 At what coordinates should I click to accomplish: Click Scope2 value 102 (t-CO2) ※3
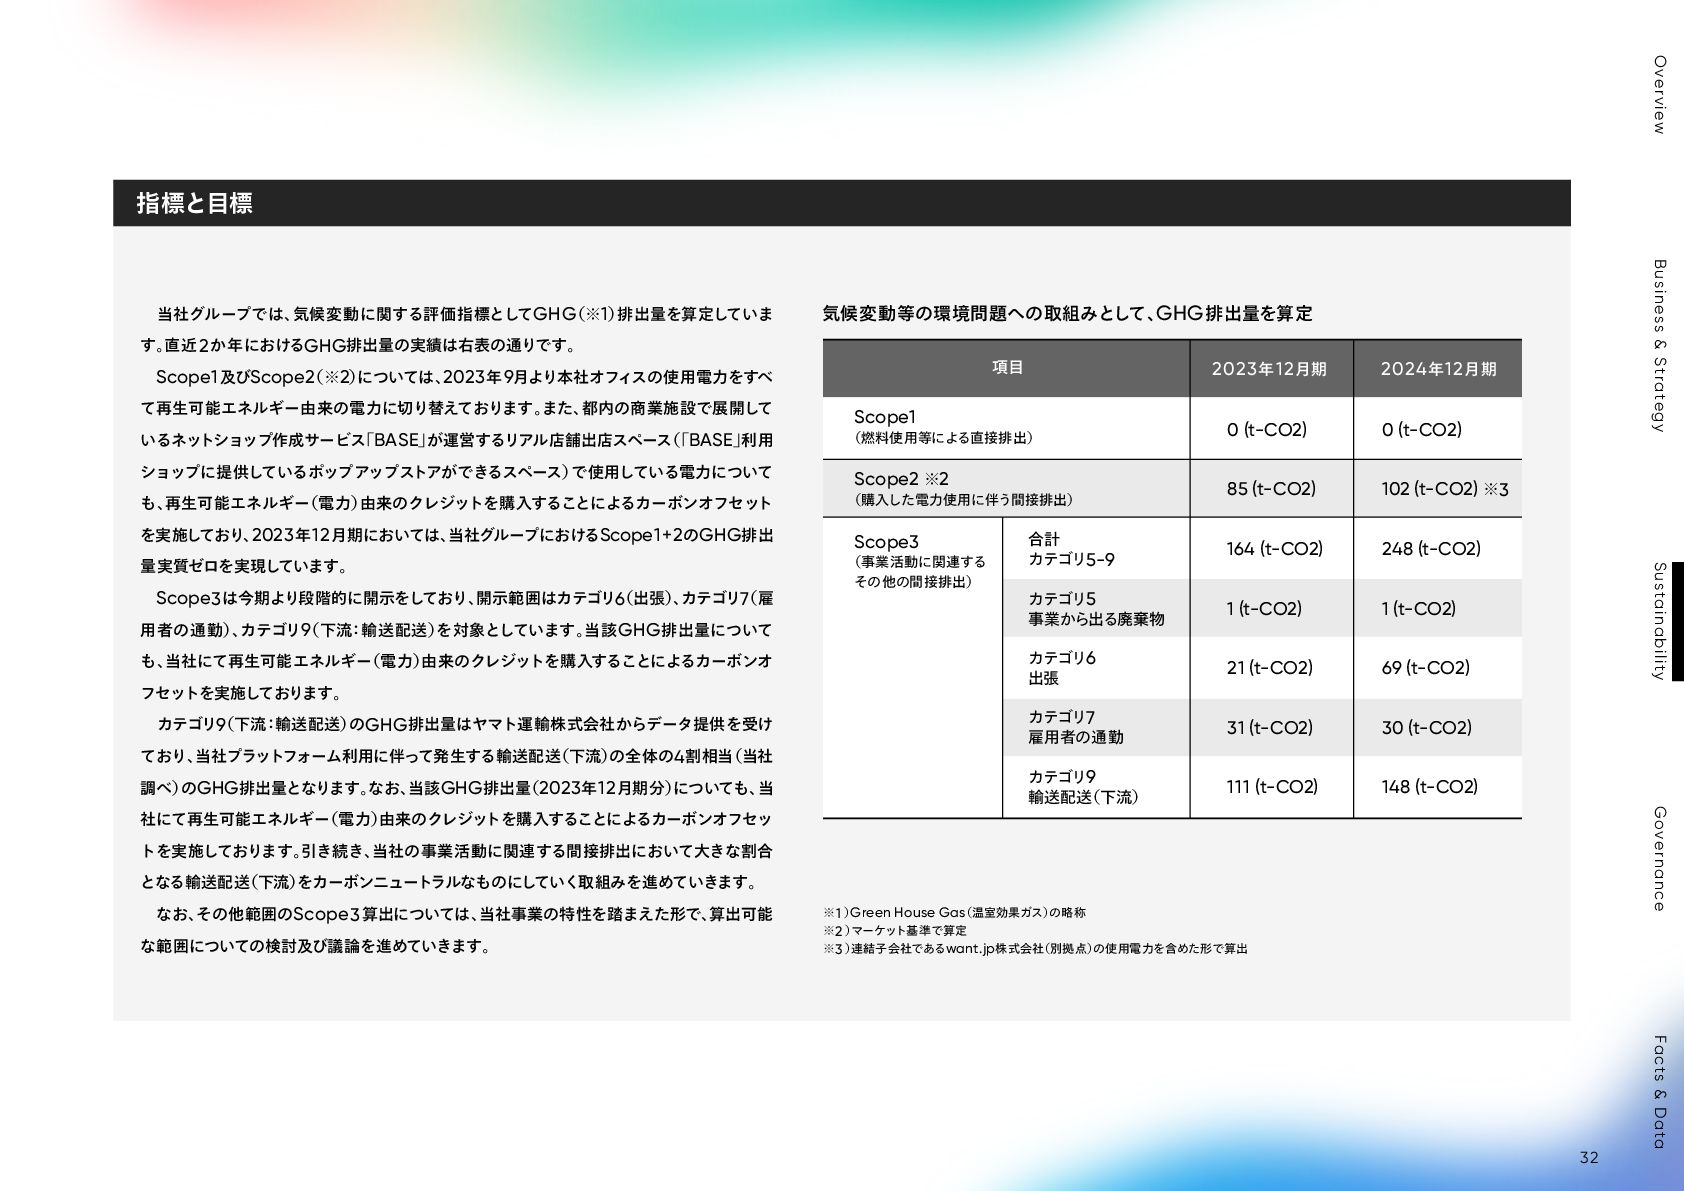click(1444, 489)
